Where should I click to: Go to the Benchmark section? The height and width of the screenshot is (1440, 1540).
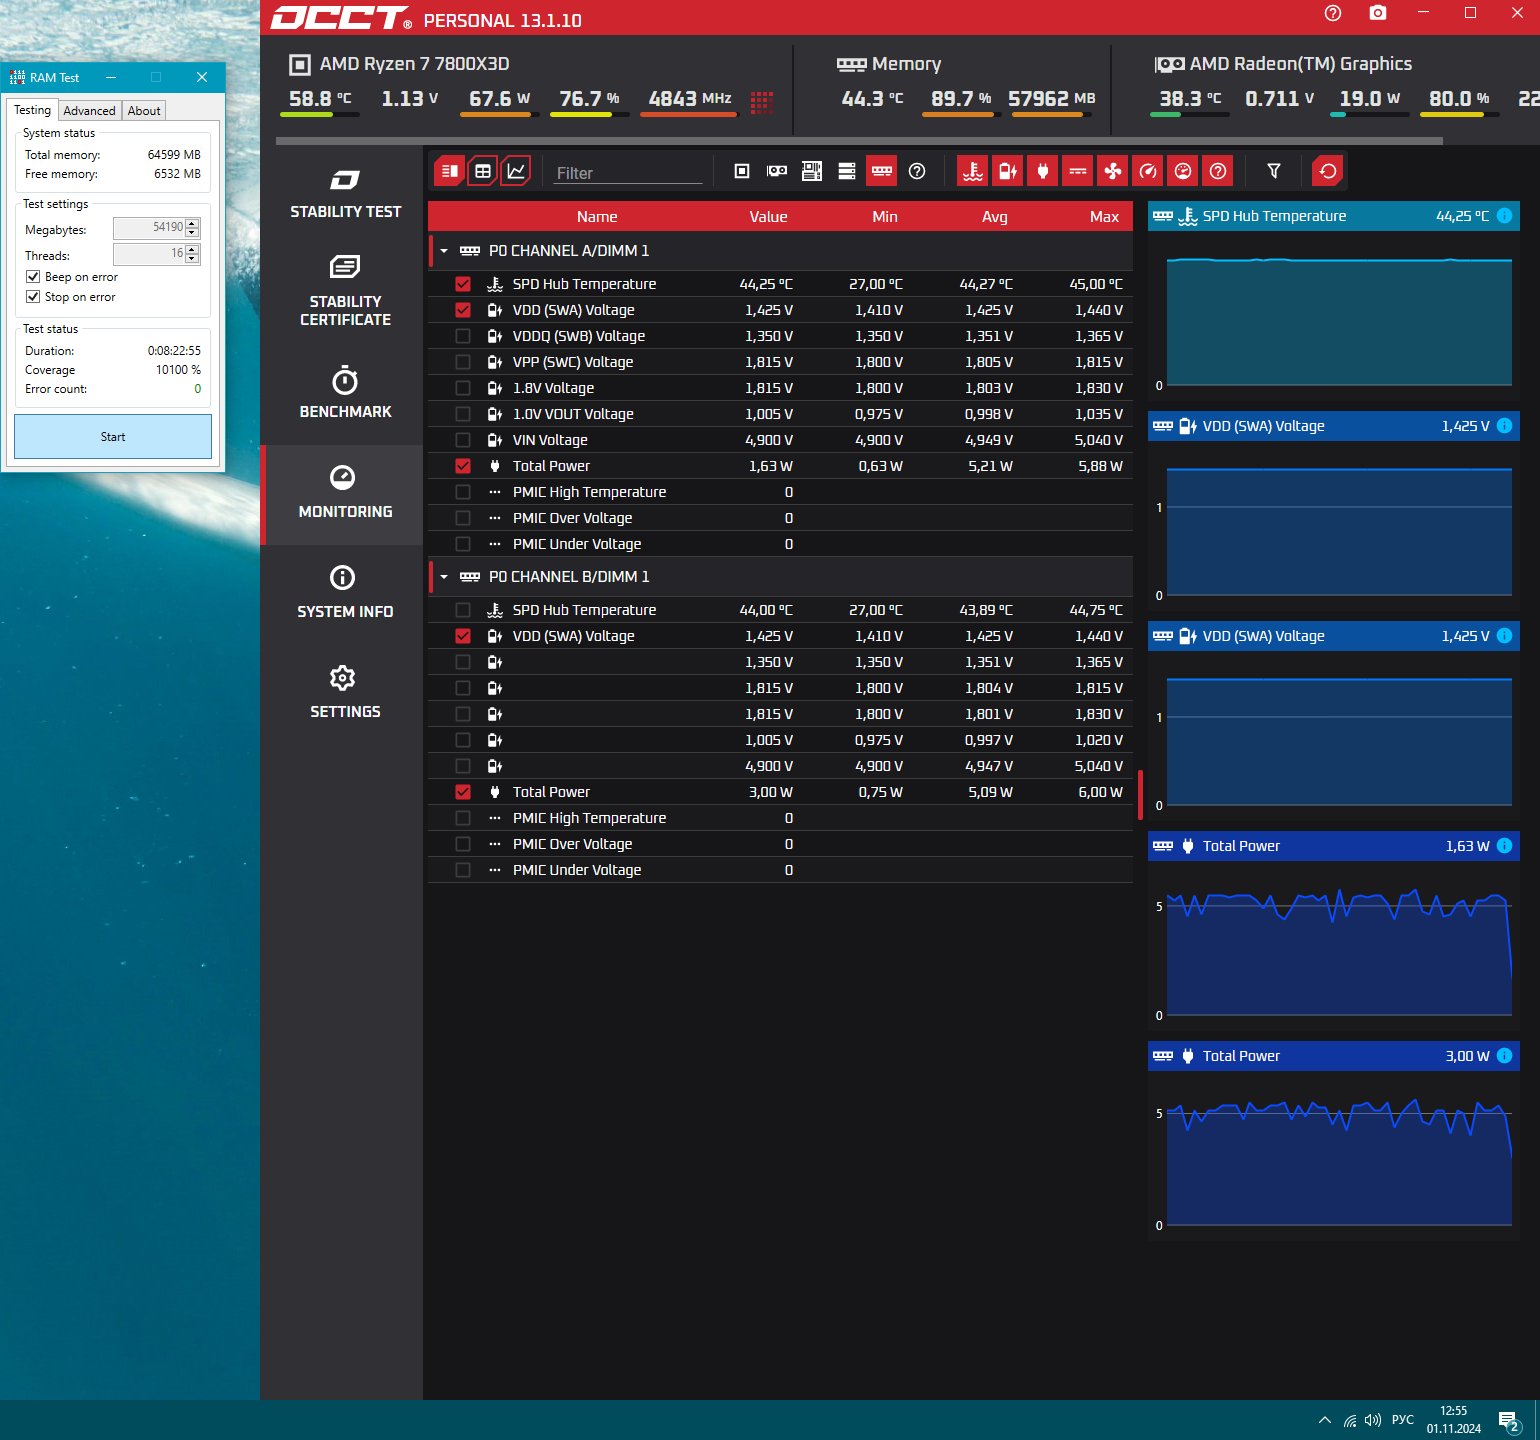click(x=345, y=393)
